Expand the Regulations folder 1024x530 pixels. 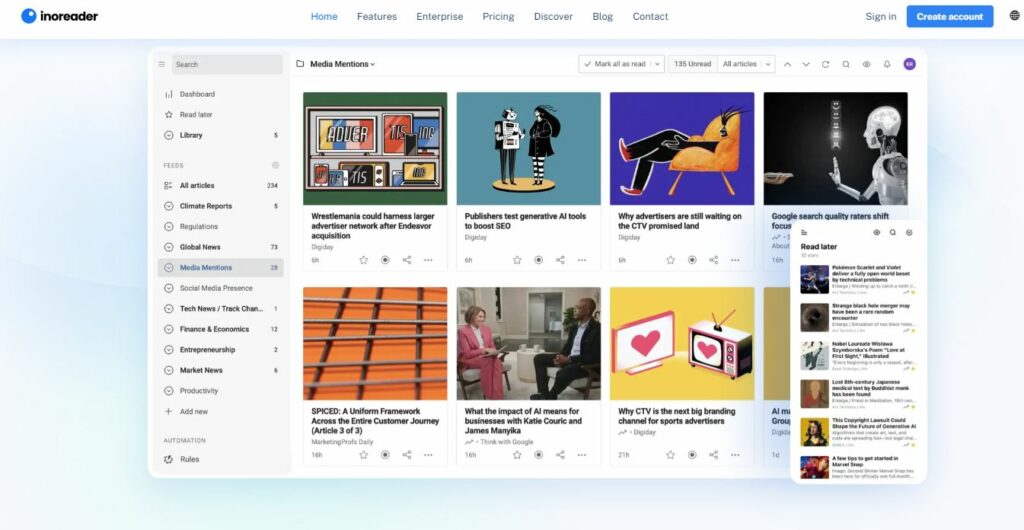168,226
